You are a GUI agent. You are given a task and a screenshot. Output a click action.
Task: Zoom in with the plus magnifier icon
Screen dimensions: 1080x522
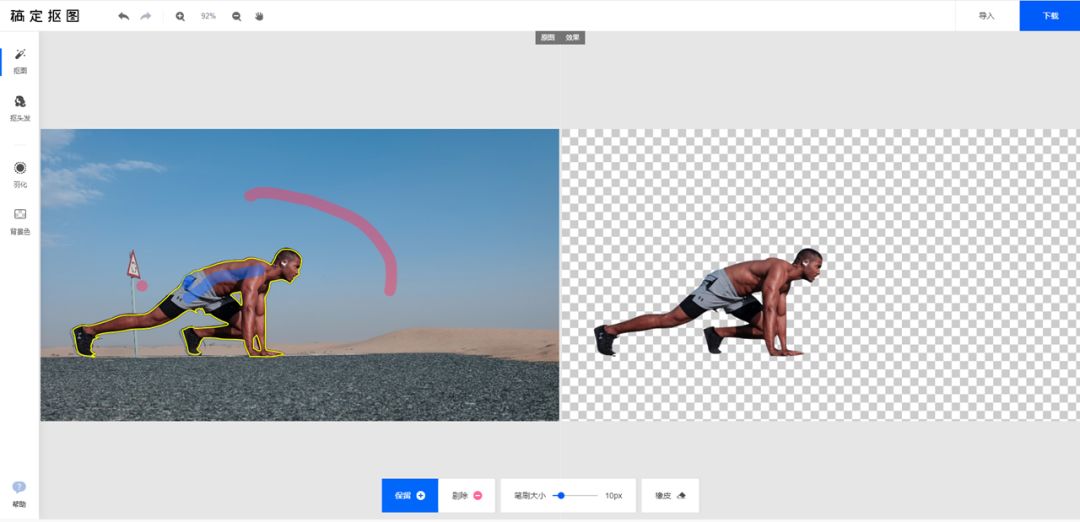pyautogui.click(x=180, y=16)
